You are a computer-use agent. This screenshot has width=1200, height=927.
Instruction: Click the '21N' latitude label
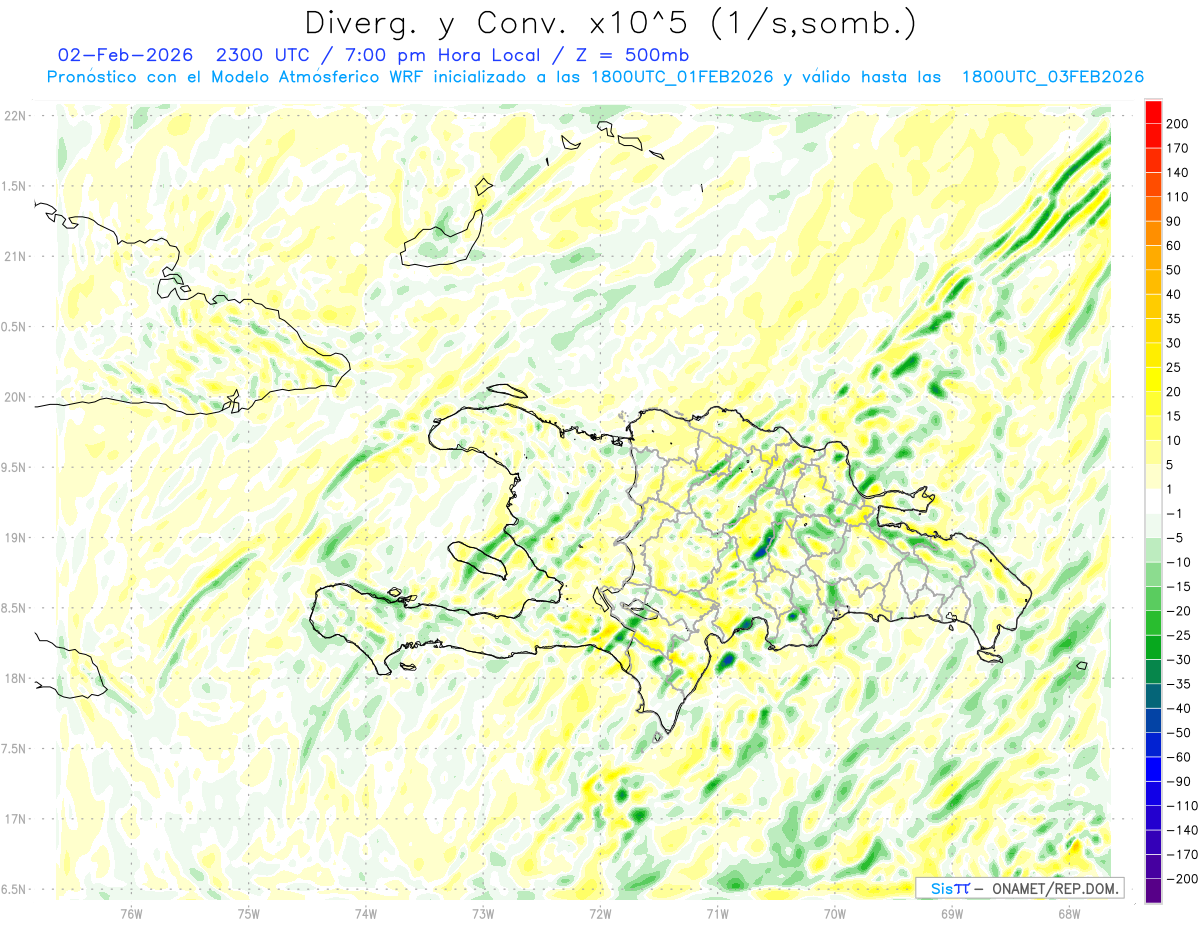click(15, 256)
